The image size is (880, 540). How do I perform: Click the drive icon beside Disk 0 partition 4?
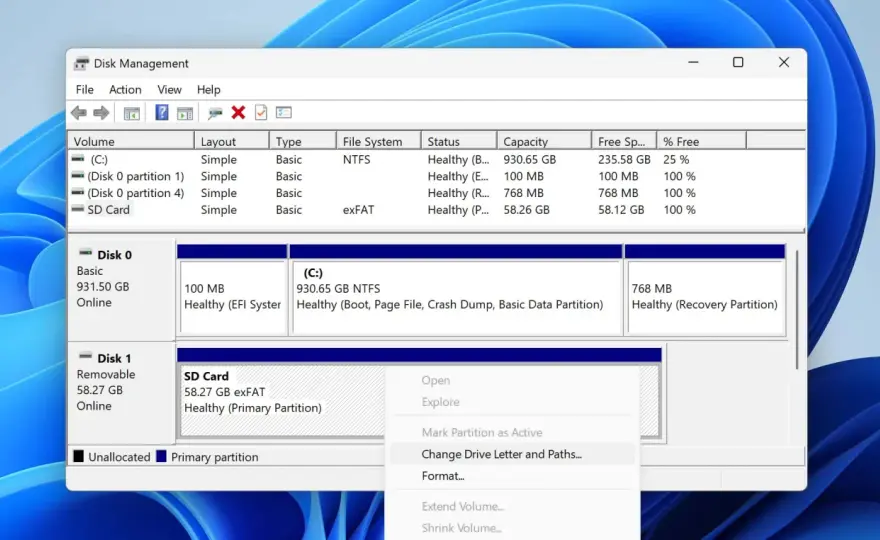78,193
